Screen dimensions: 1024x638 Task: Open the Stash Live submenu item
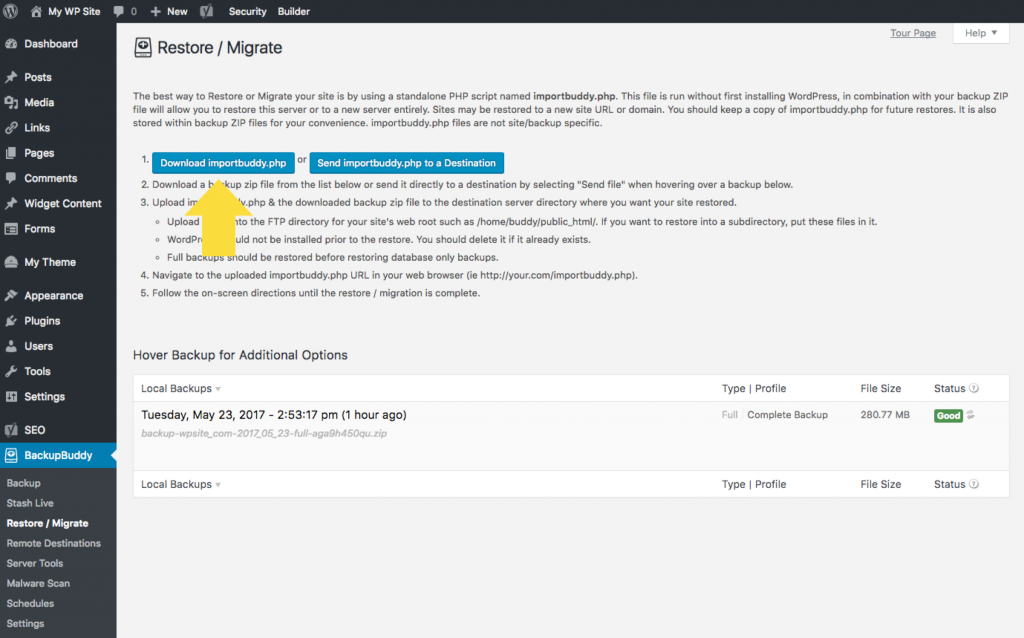(30, 503)
